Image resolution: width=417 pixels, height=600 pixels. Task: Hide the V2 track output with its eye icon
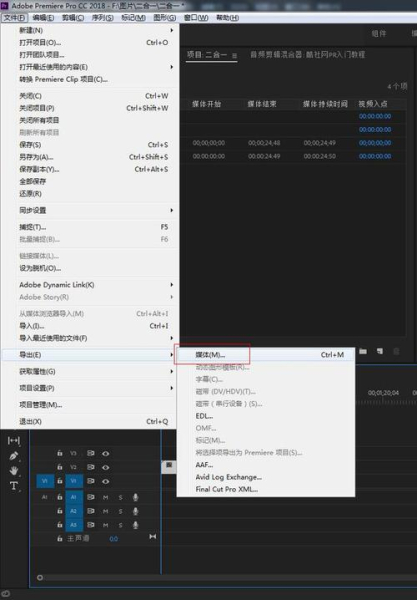[x=106, y=467]
